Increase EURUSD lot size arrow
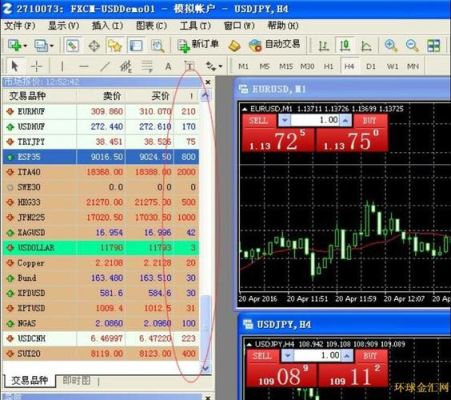Viewport: 451px width, 400px height. point(346,120)
